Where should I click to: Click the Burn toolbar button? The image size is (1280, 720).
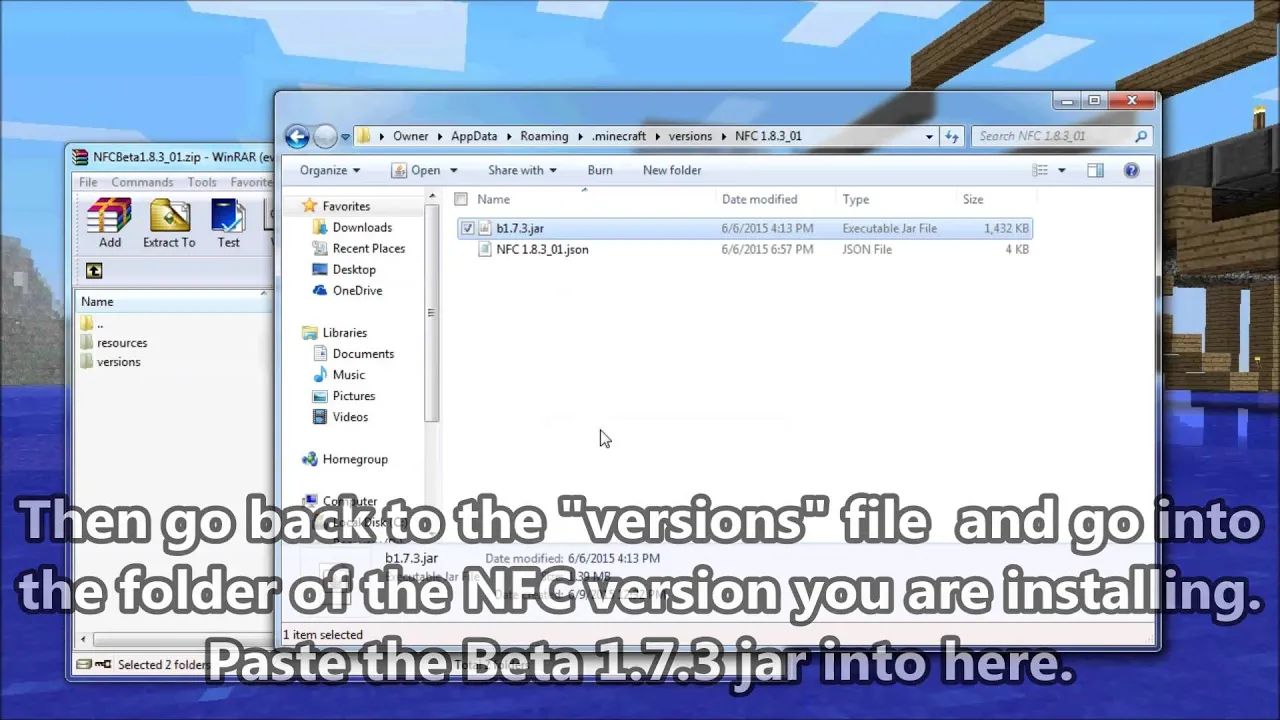point(600,170)
